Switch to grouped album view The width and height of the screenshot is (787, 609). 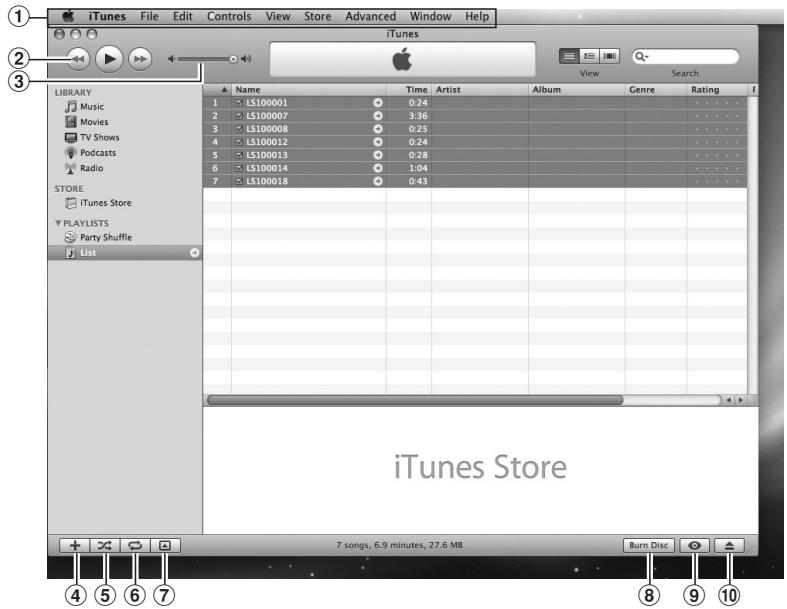coord(589,56)
